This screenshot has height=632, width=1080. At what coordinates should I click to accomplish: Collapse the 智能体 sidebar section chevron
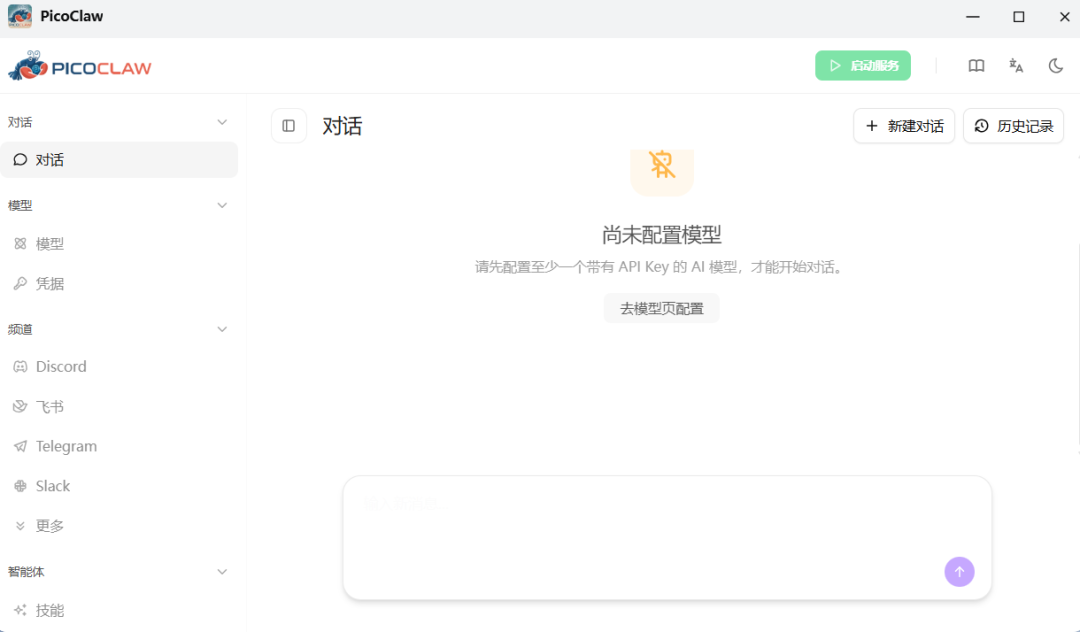222,571
